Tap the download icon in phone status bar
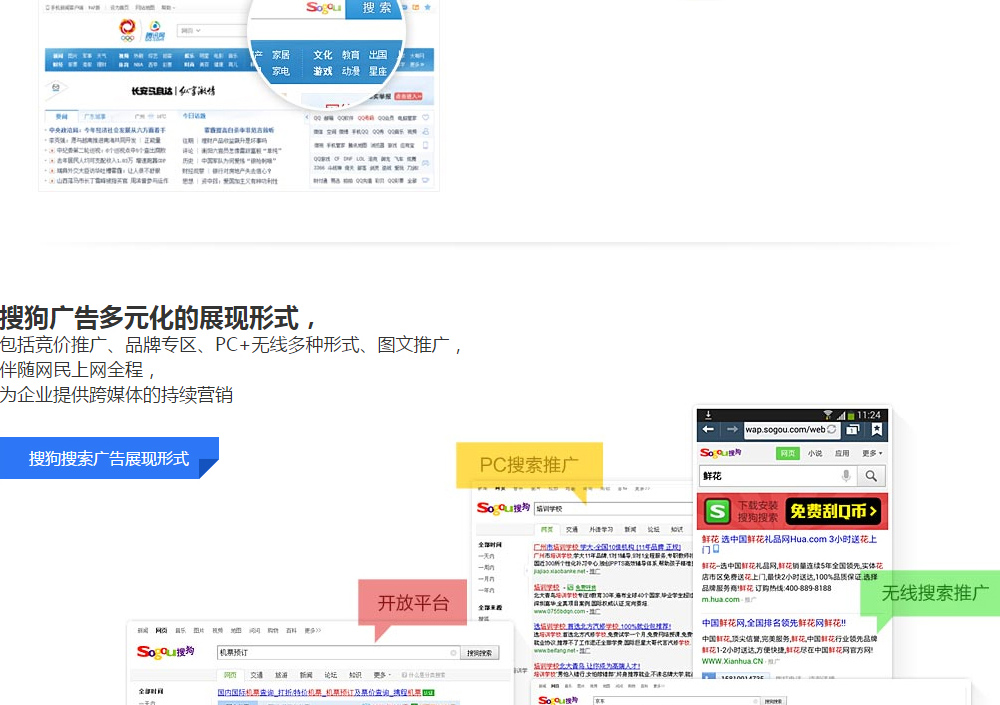 708,415
